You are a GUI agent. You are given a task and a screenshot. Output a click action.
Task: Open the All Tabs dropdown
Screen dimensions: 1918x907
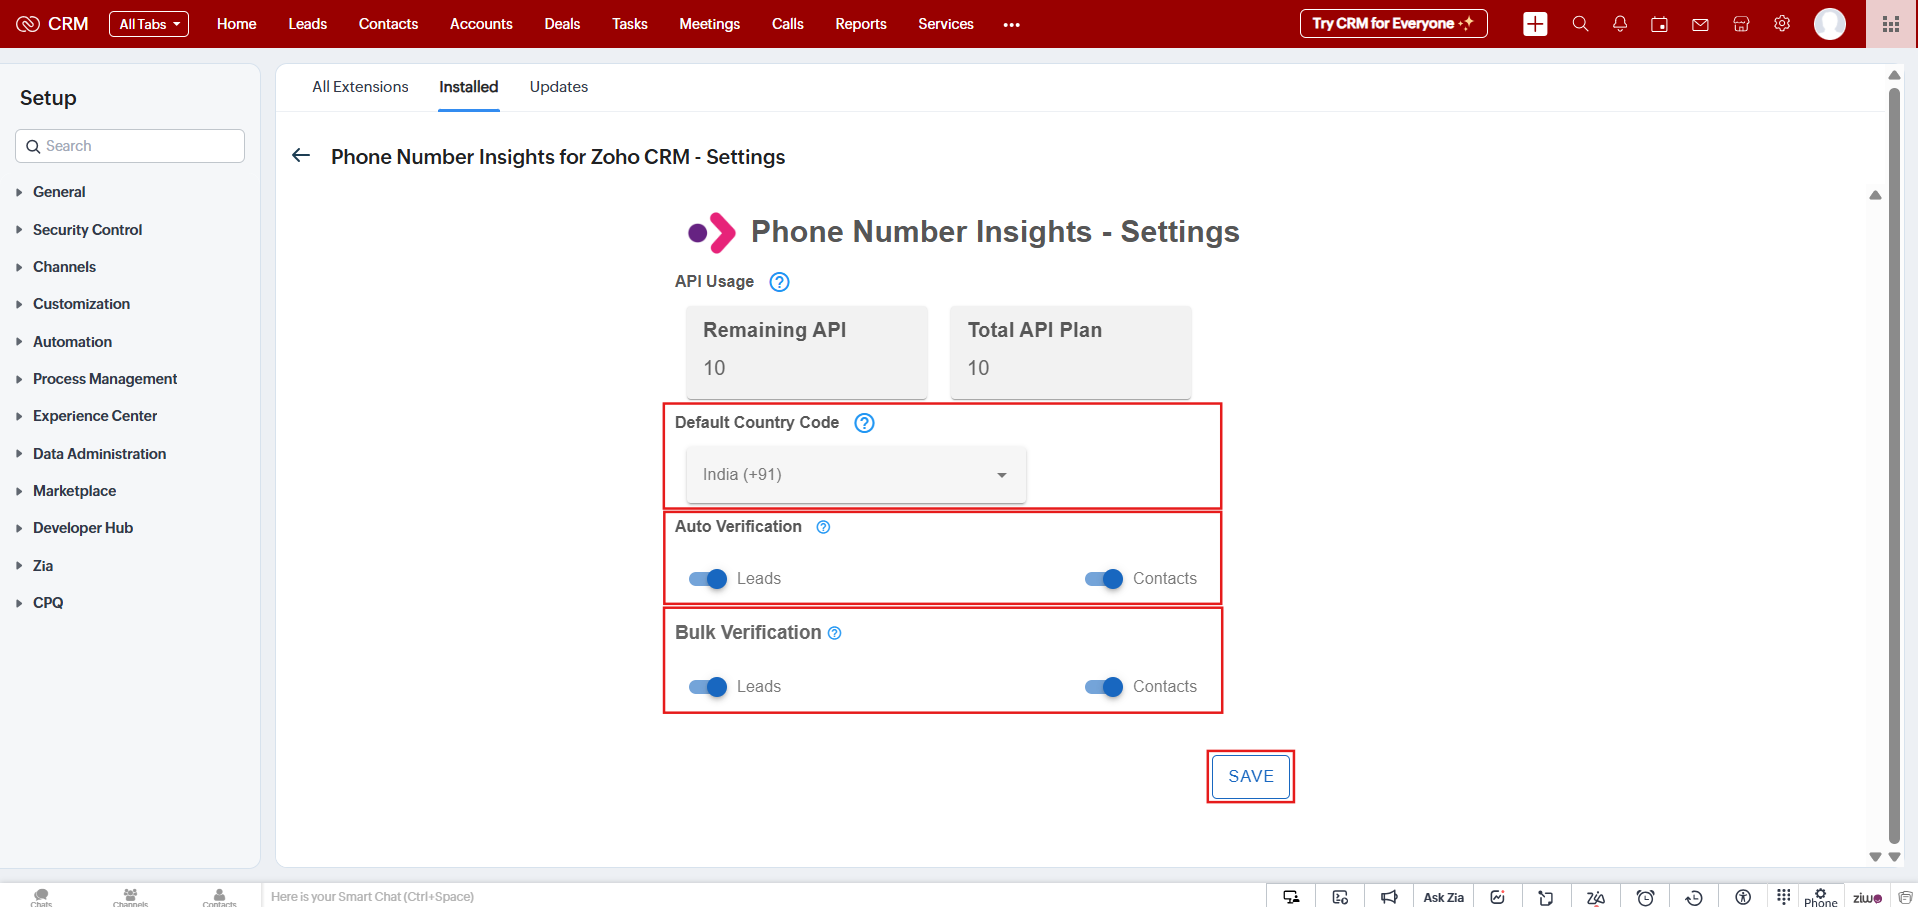pos(149,24)
